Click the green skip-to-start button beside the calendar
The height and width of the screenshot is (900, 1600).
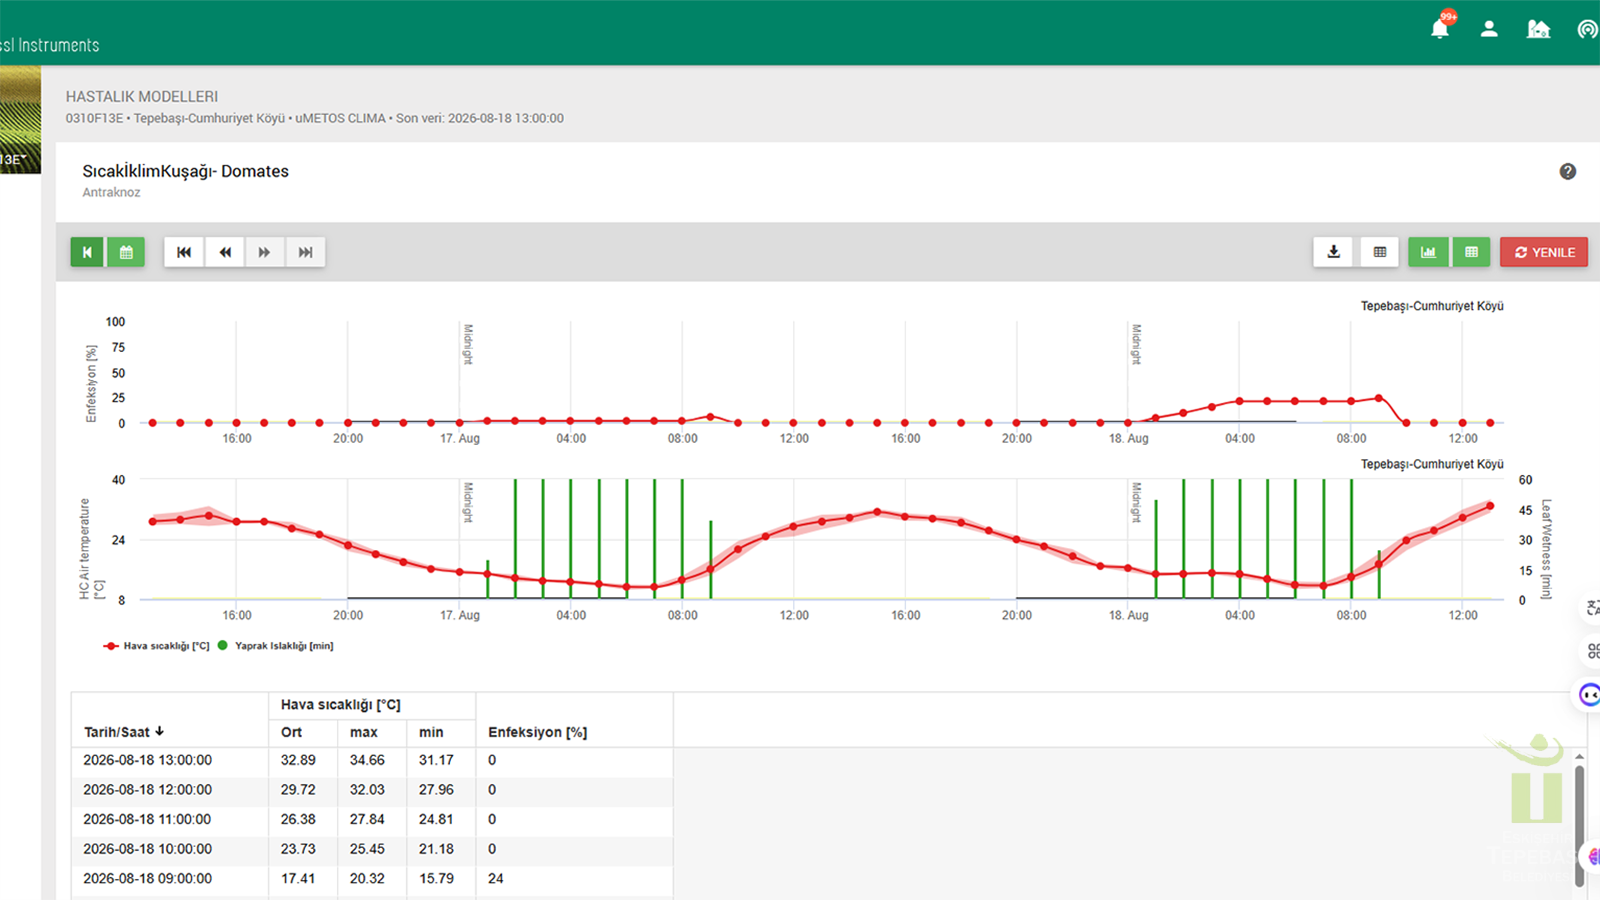[87, 252]
